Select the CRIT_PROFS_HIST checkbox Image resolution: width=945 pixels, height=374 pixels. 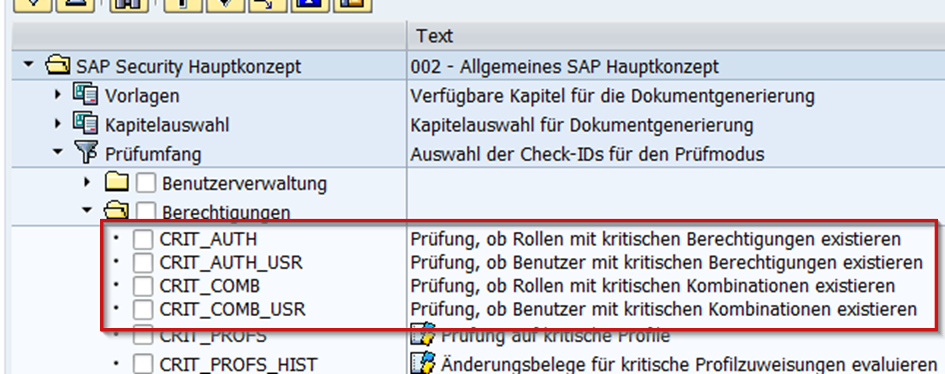coord(143,364)
